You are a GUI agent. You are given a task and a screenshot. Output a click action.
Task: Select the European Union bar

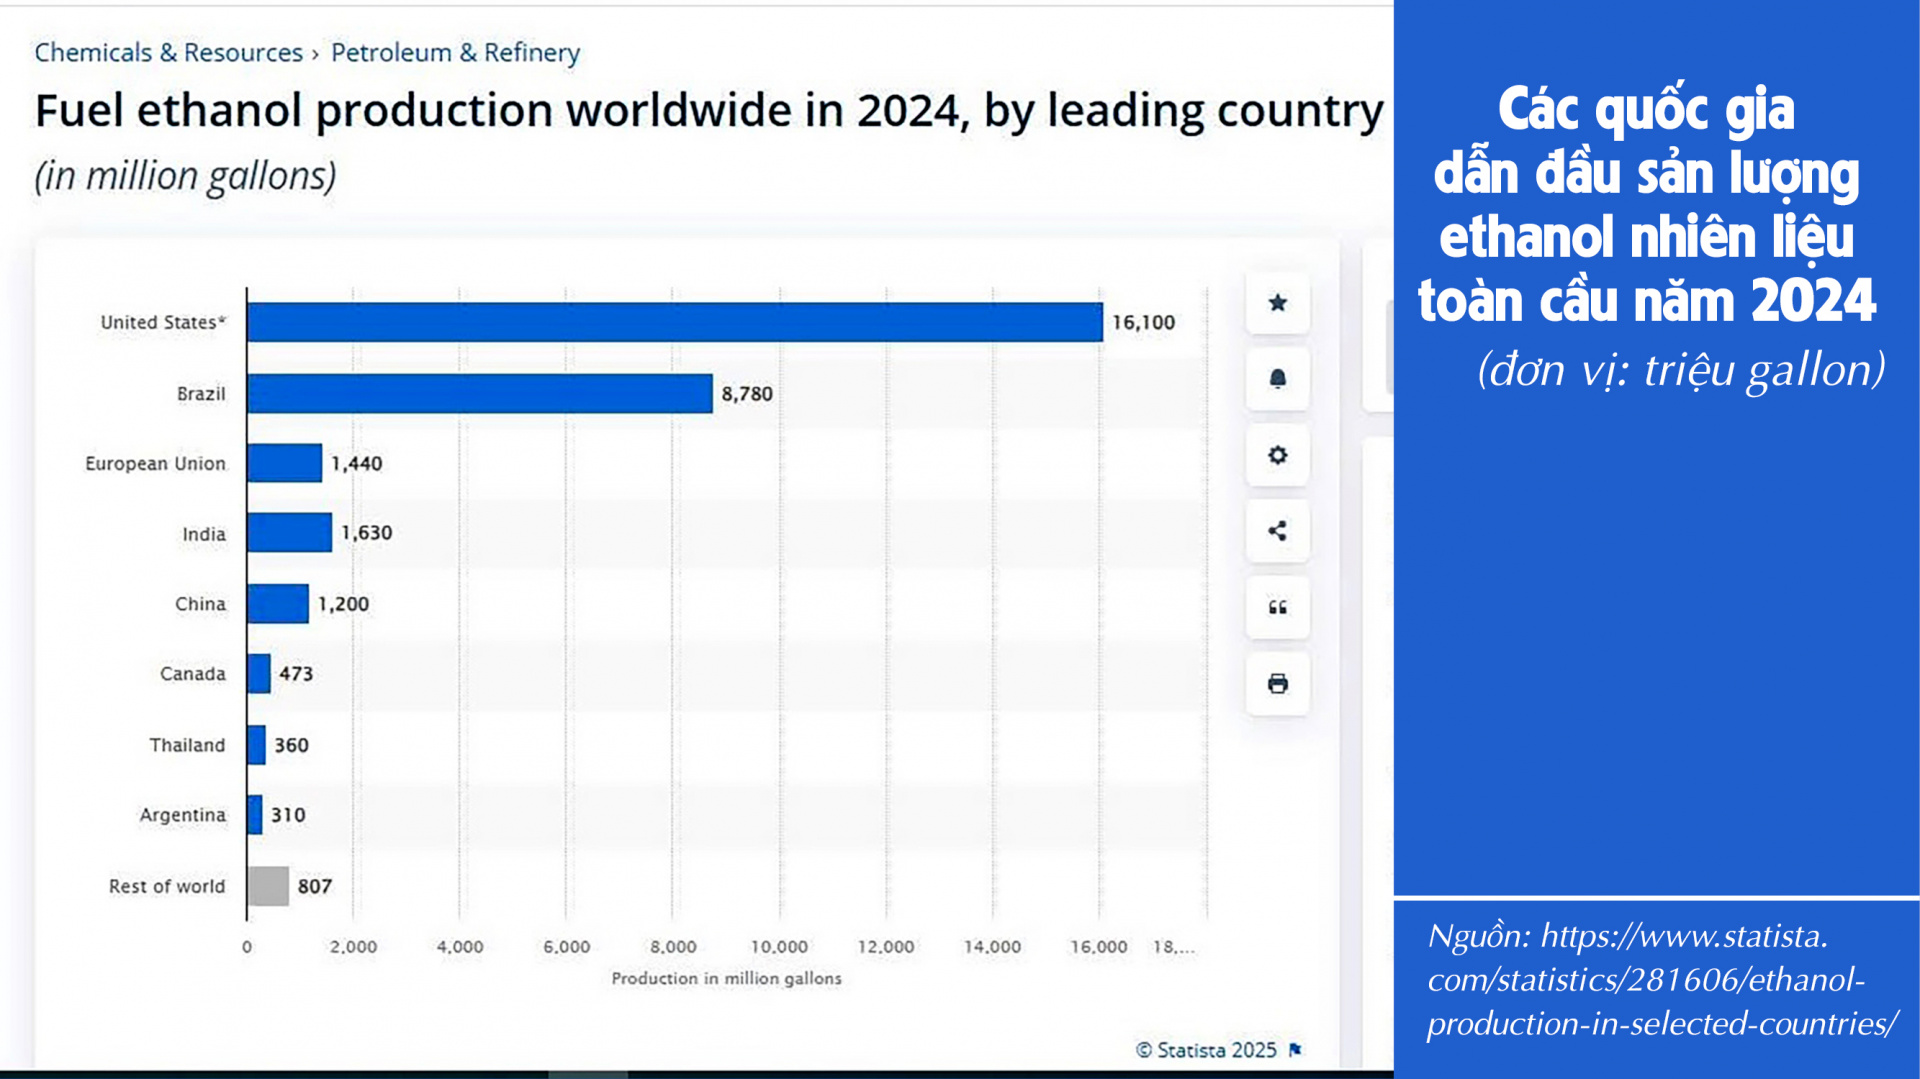pos(285,463)
